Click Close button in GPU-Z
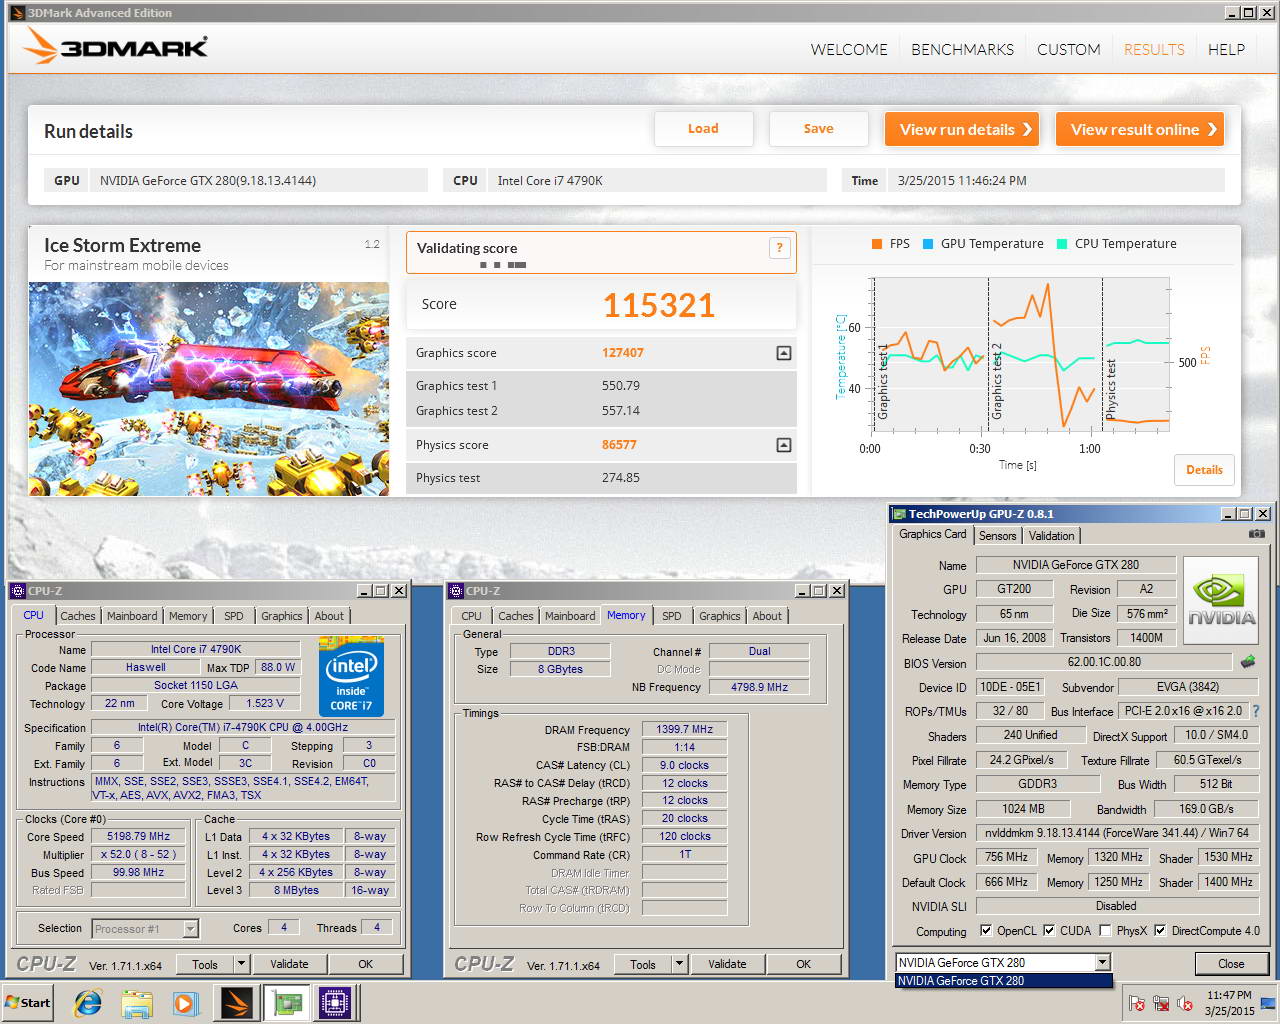The image size is (1280, 1024). (1231, 964)
